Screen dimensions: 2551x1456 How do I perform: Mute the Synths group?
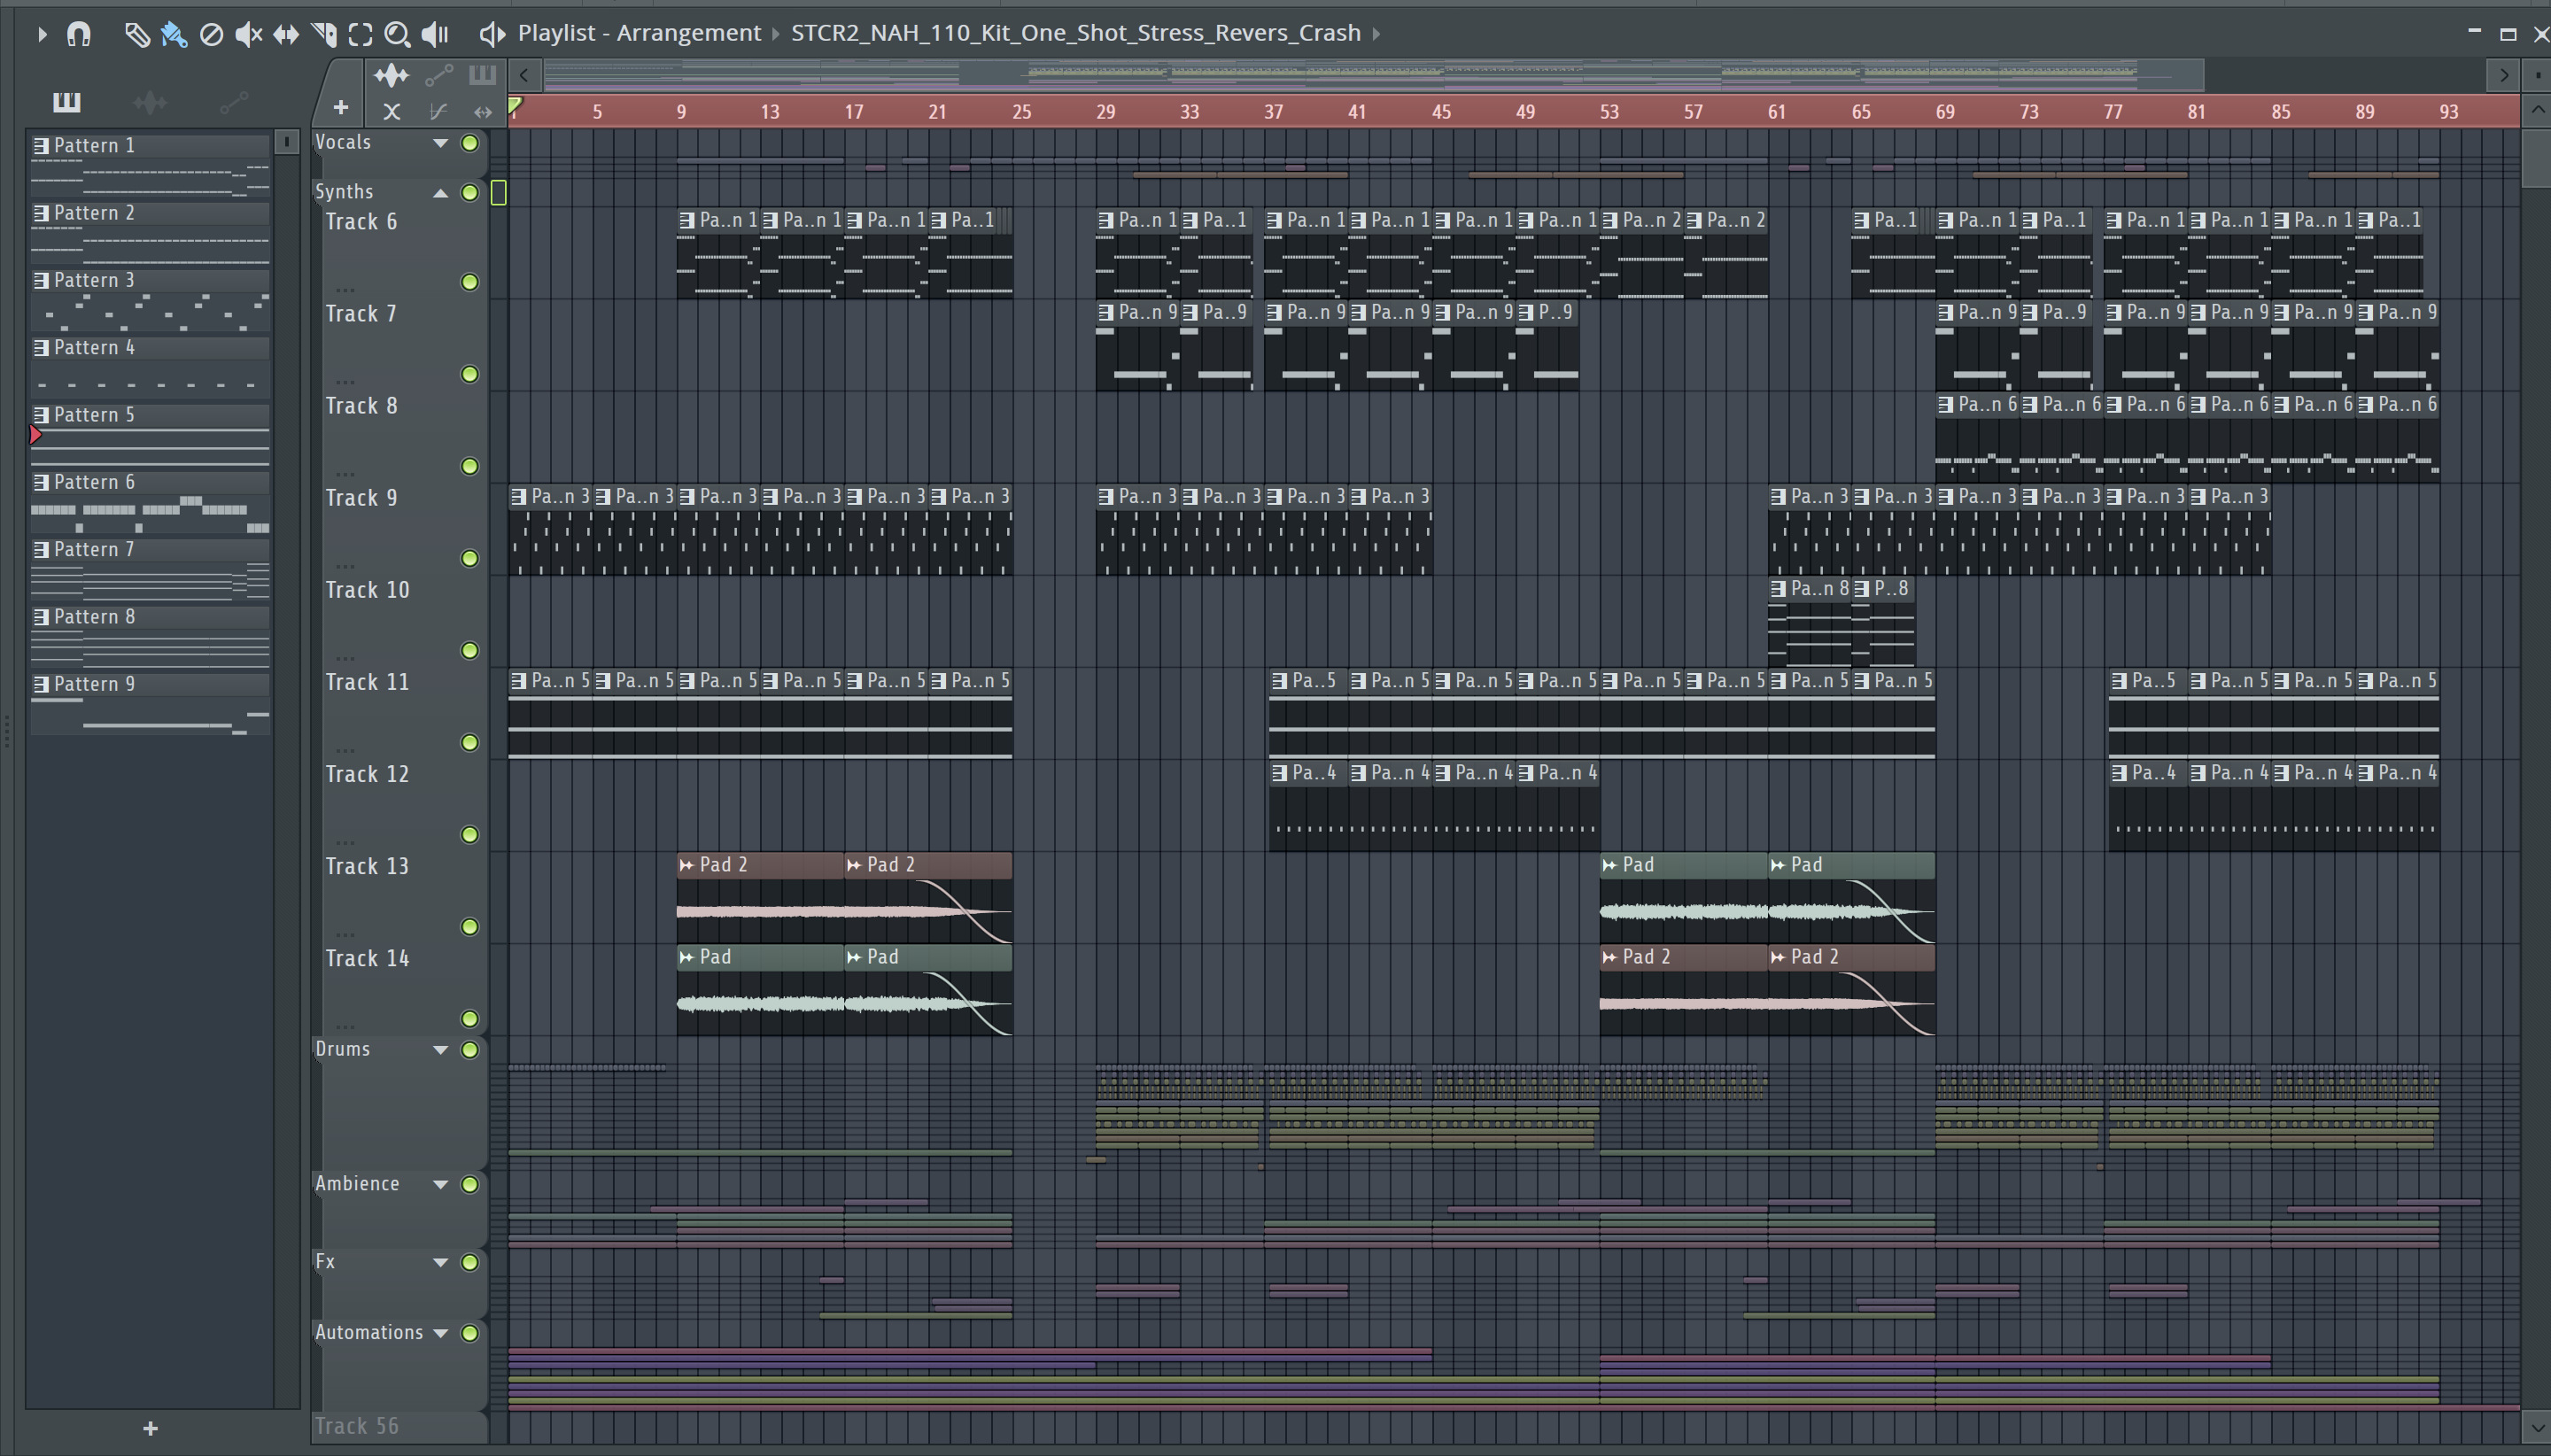click(470, 192)
